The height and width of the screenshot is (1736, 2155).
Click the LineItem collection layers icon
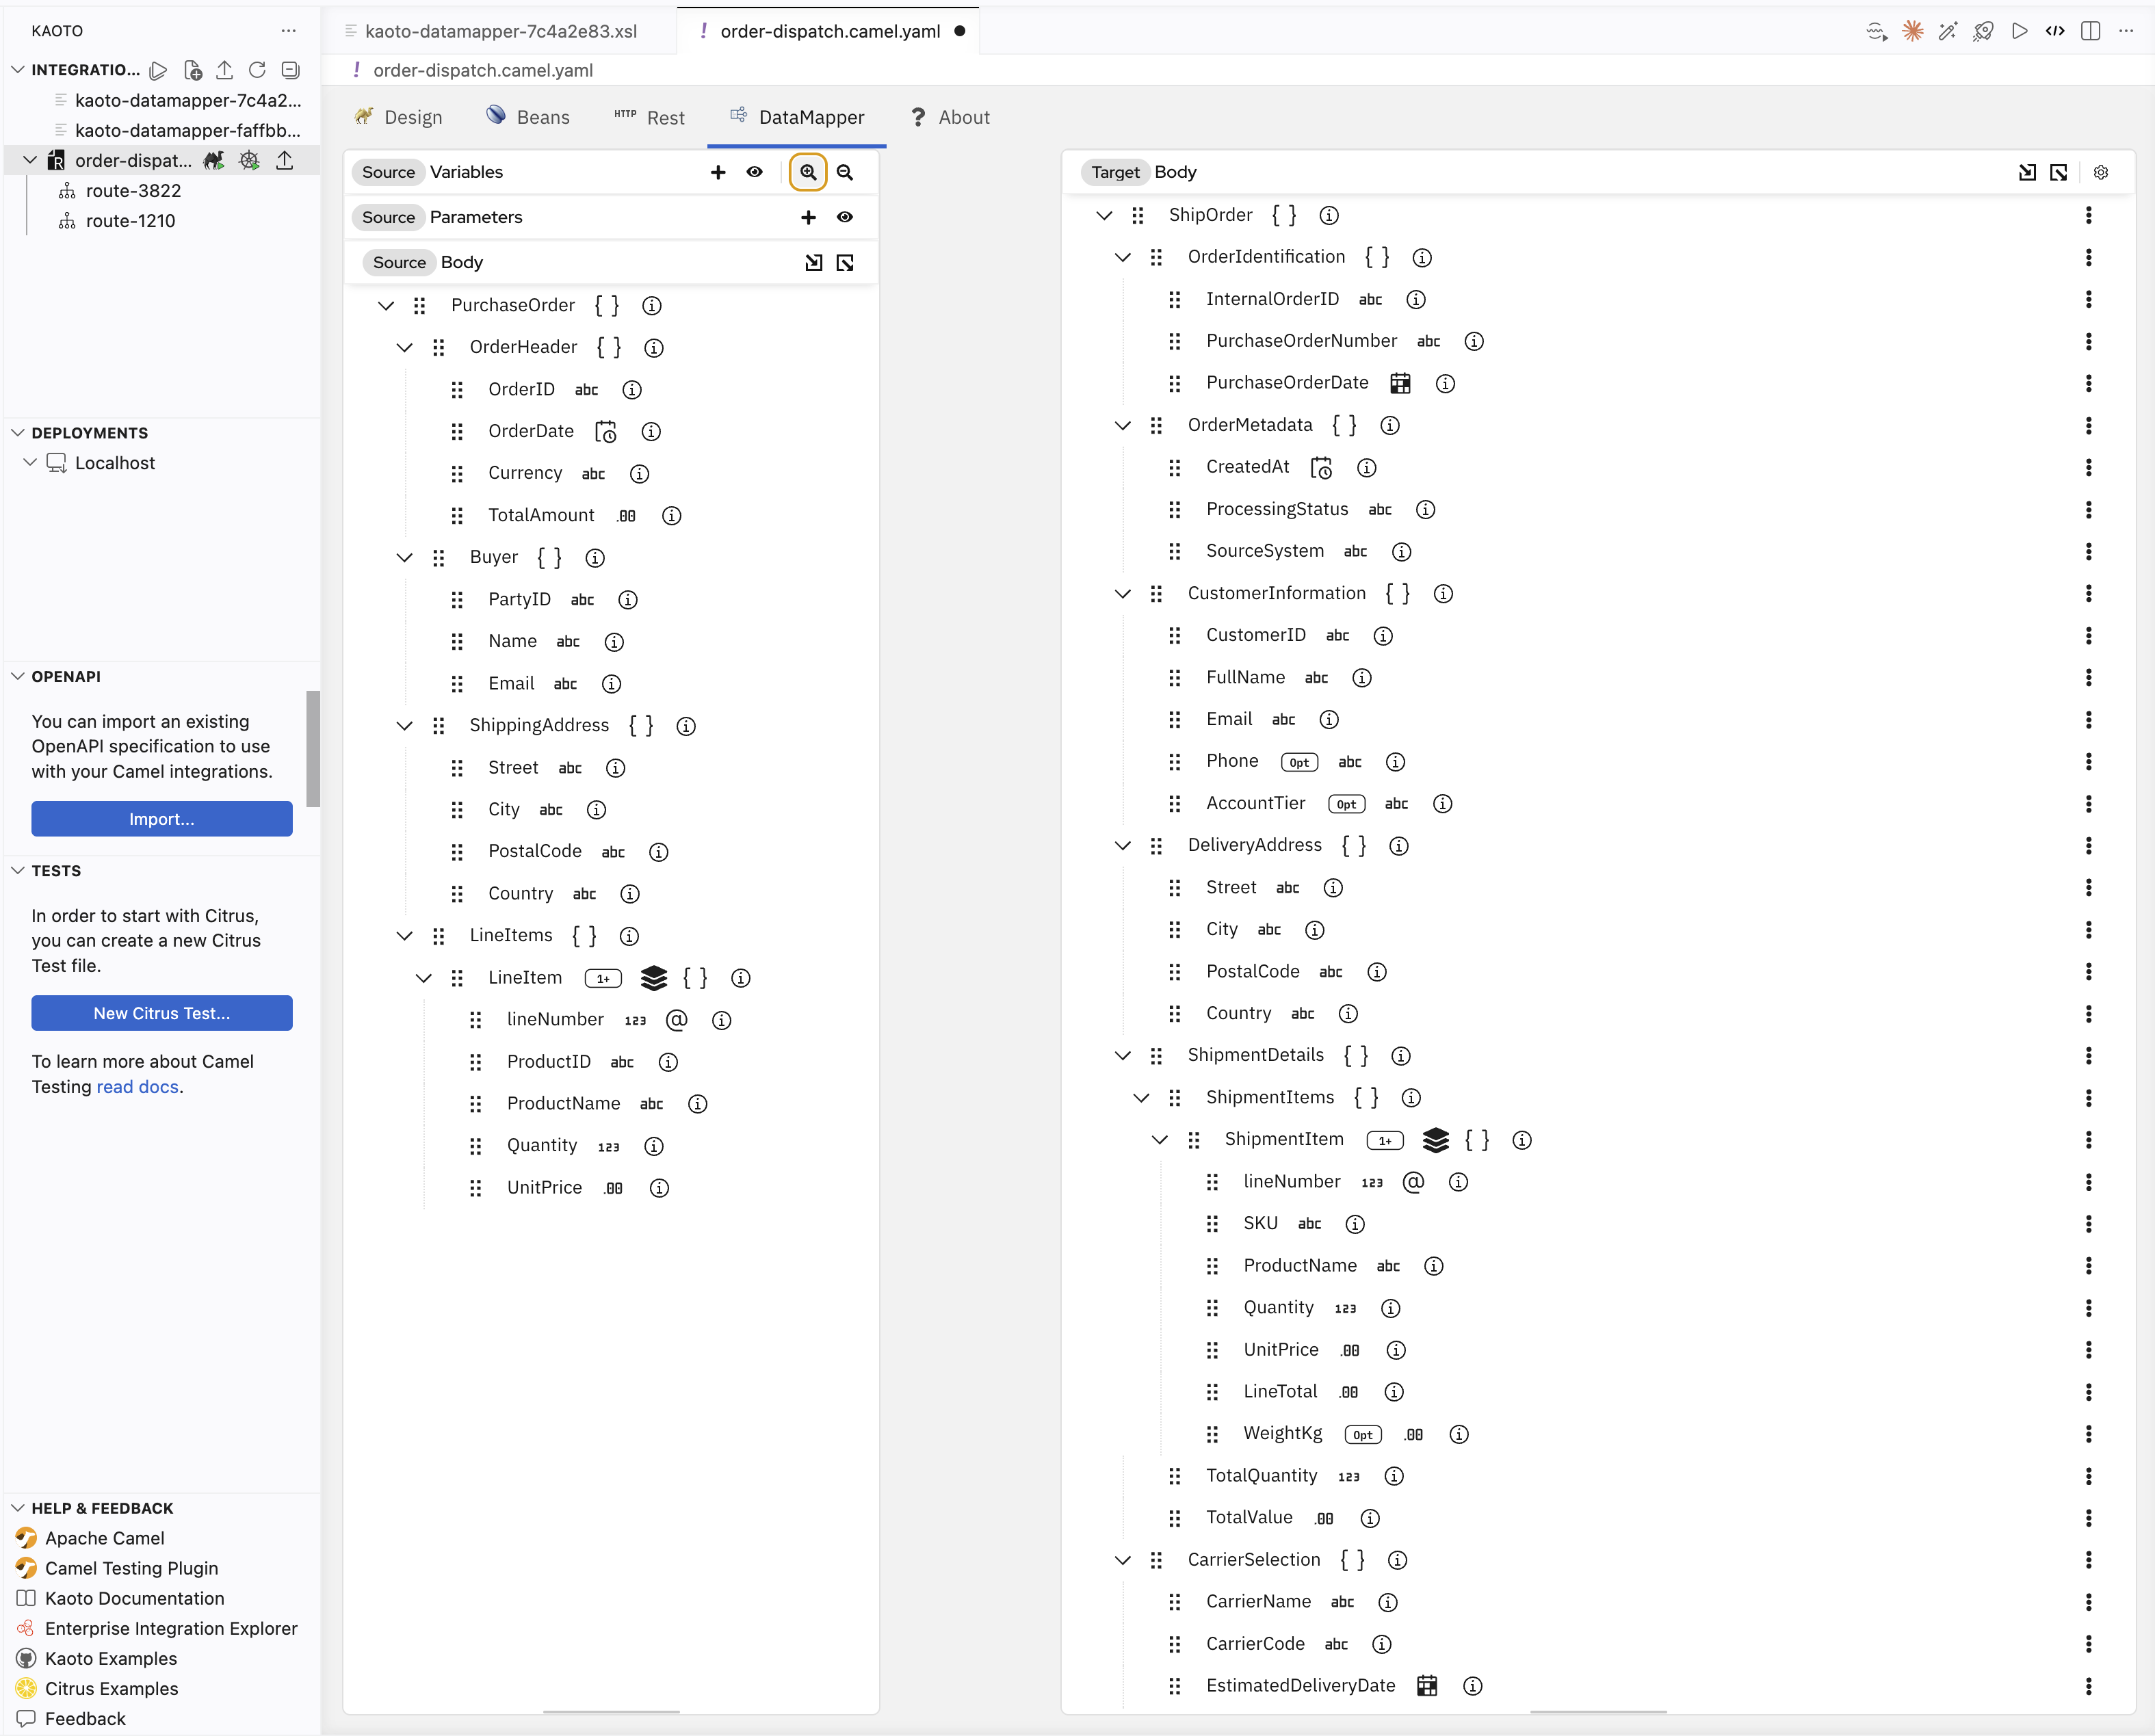coord(653,977)
